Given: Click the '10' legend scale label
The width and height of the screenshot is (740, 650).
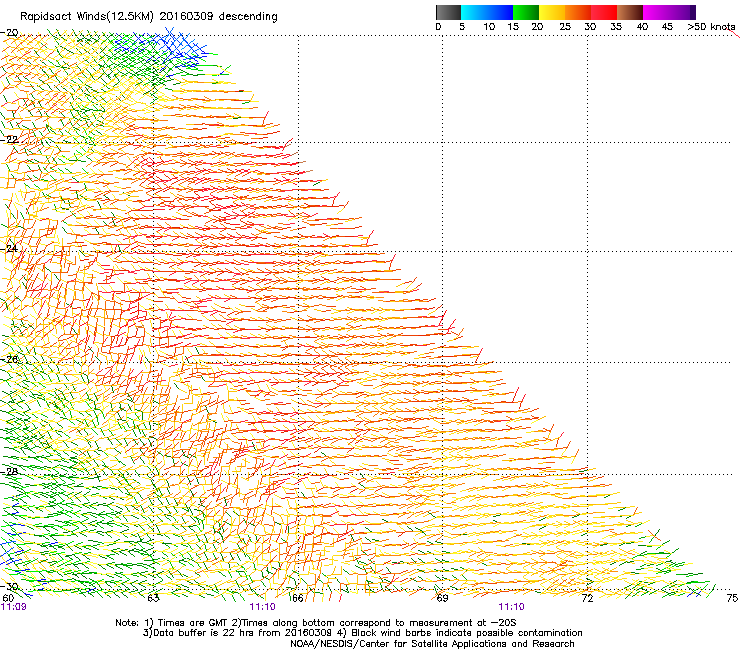Looking at the screenshot, I should point(489,27).
